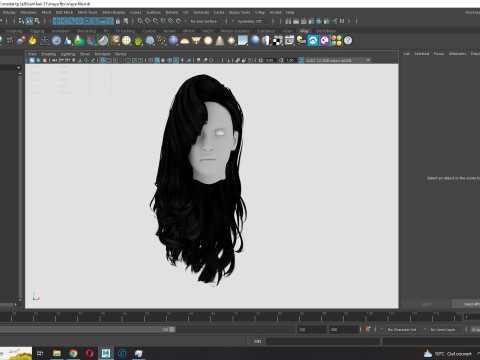This screenshot has width=480, height=360.
Task: Toggle the curves selection mask
Action: (72, 21)
